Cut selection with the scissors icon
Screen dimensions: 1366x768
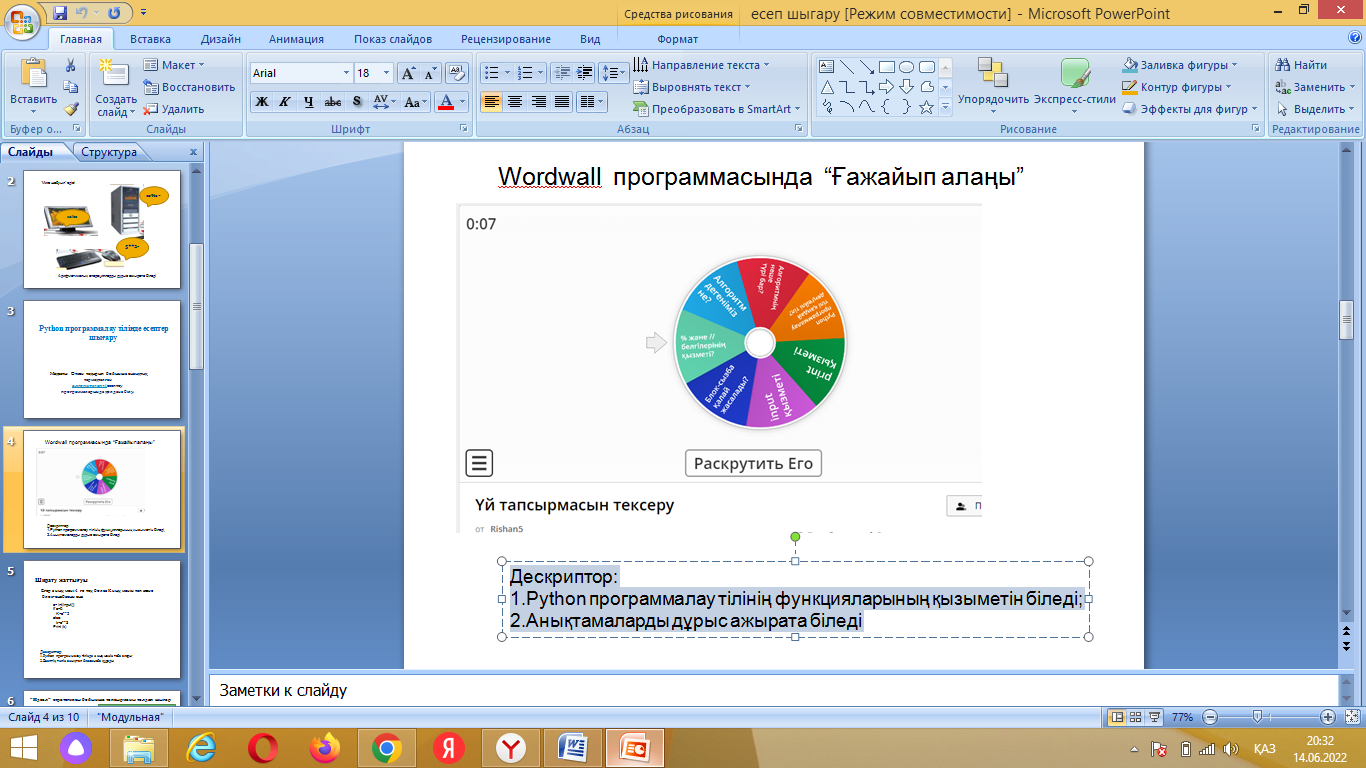tap(71, 65)
